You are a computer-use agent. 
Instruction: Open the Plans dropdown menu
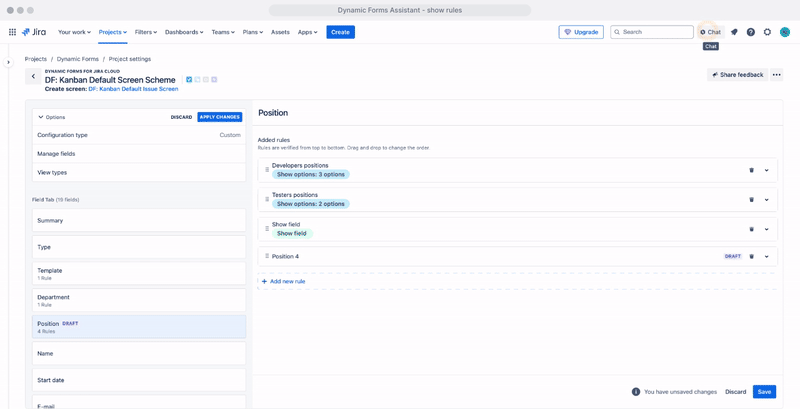tap(253, 32)
